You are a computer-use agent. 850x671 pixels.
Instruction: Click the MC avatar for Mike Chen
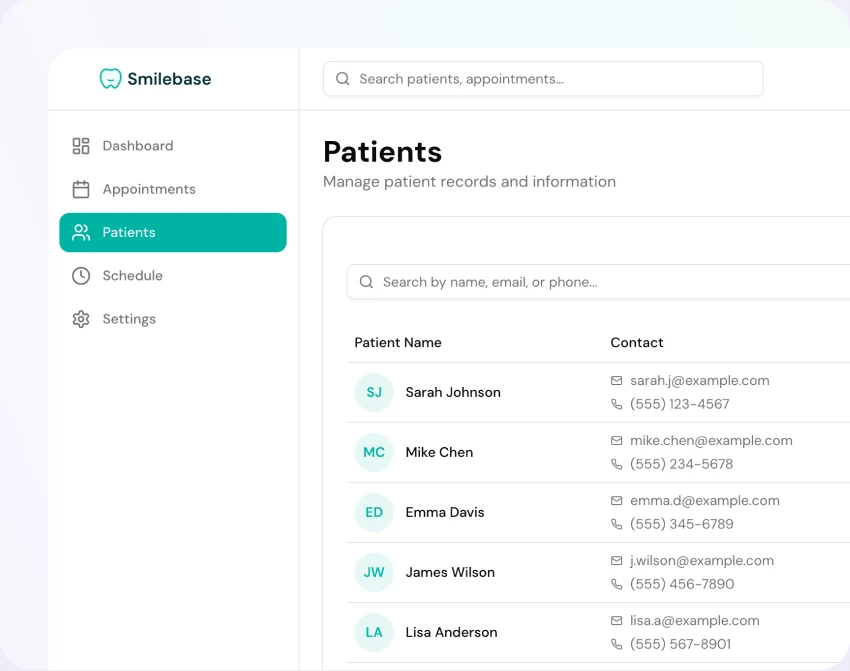coord(374,453)
